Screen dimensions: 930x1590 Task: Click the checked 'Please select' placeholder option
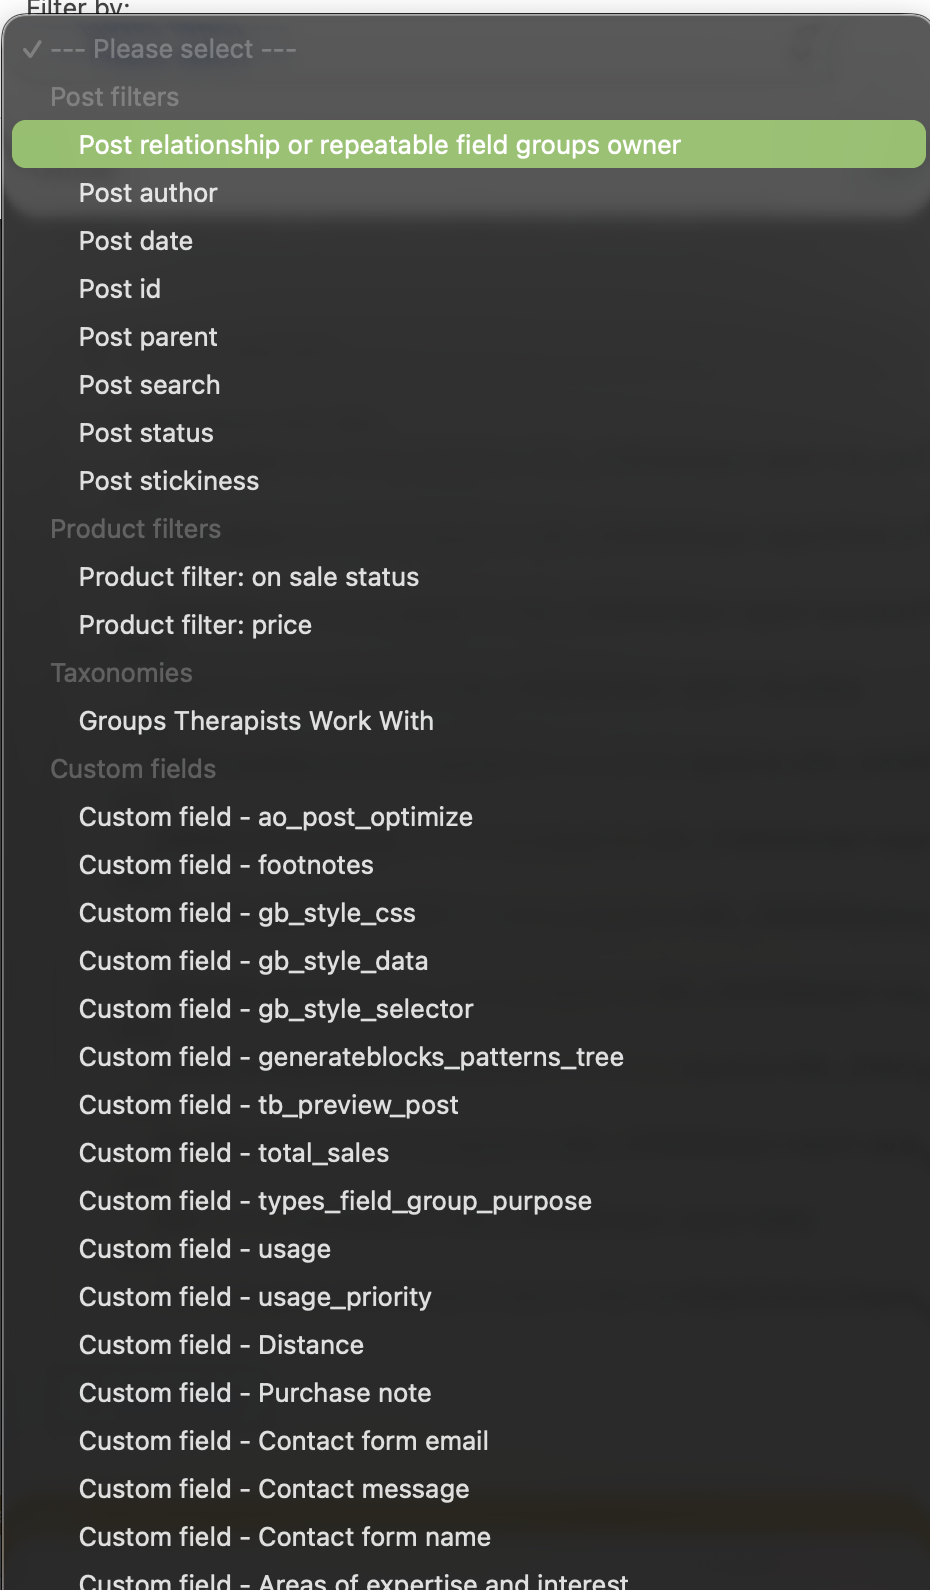tap(173, 49)
